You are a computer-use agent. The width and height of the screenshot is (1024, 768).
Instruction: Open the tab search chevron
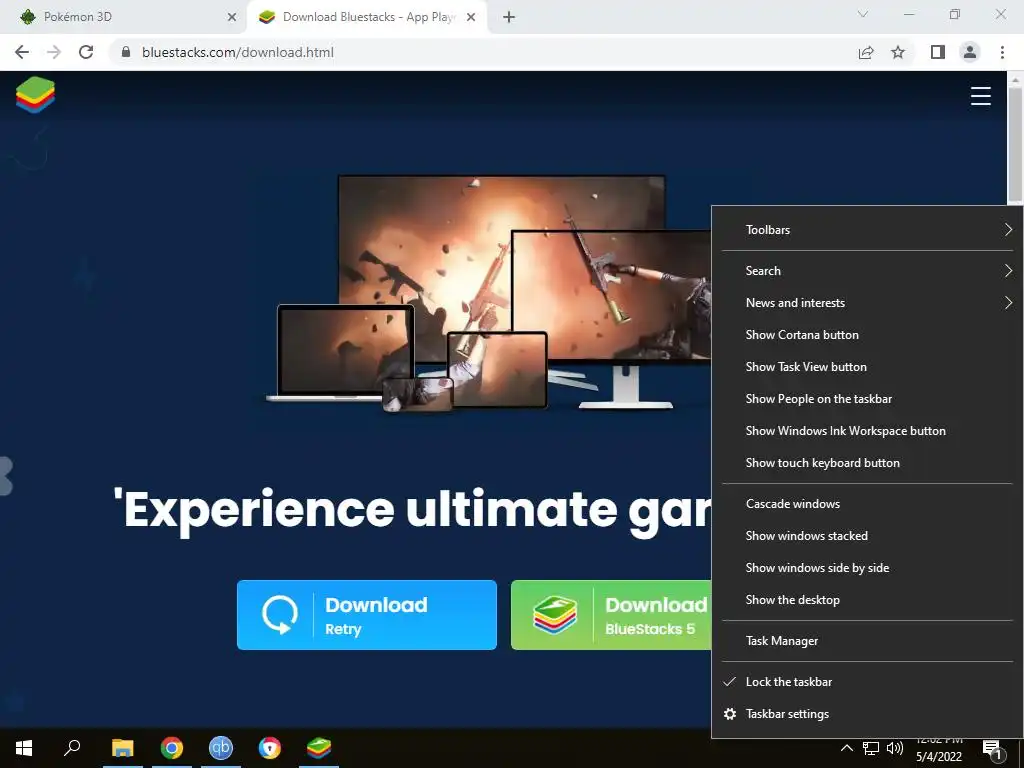tap(863, 14)
